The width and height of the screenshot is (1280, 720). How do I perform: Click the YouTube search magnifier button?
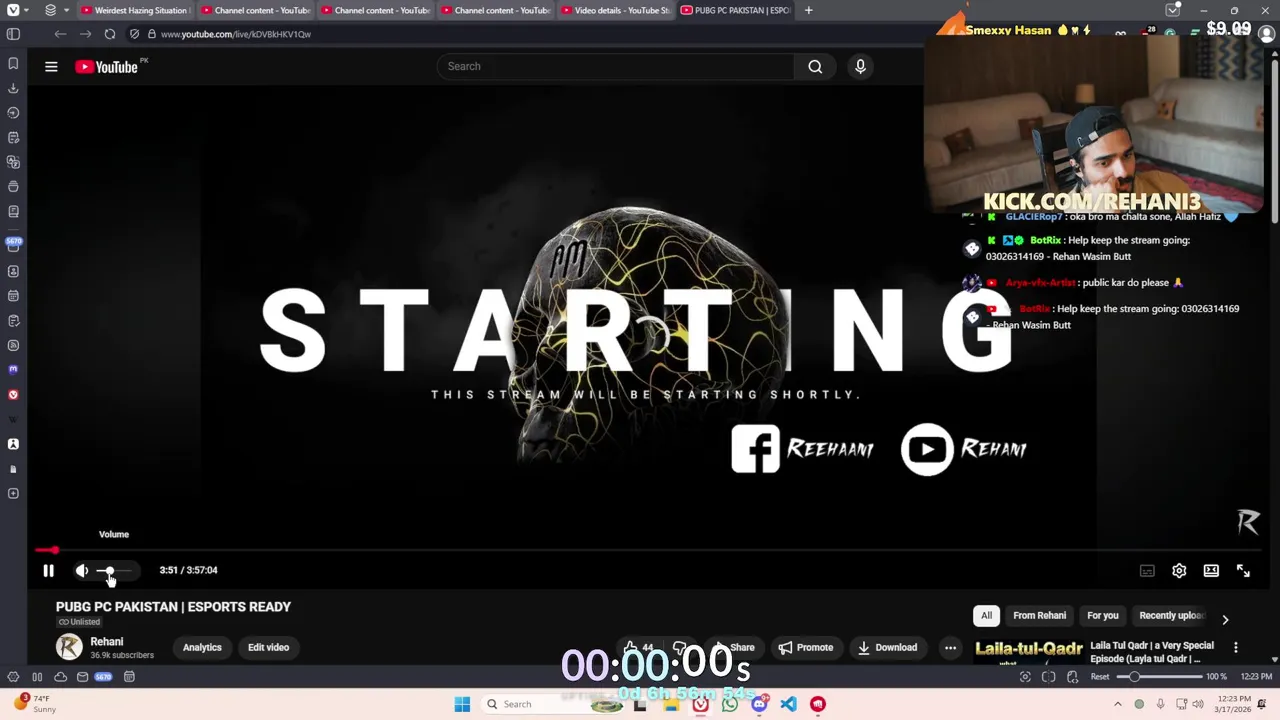coord(815,66)
